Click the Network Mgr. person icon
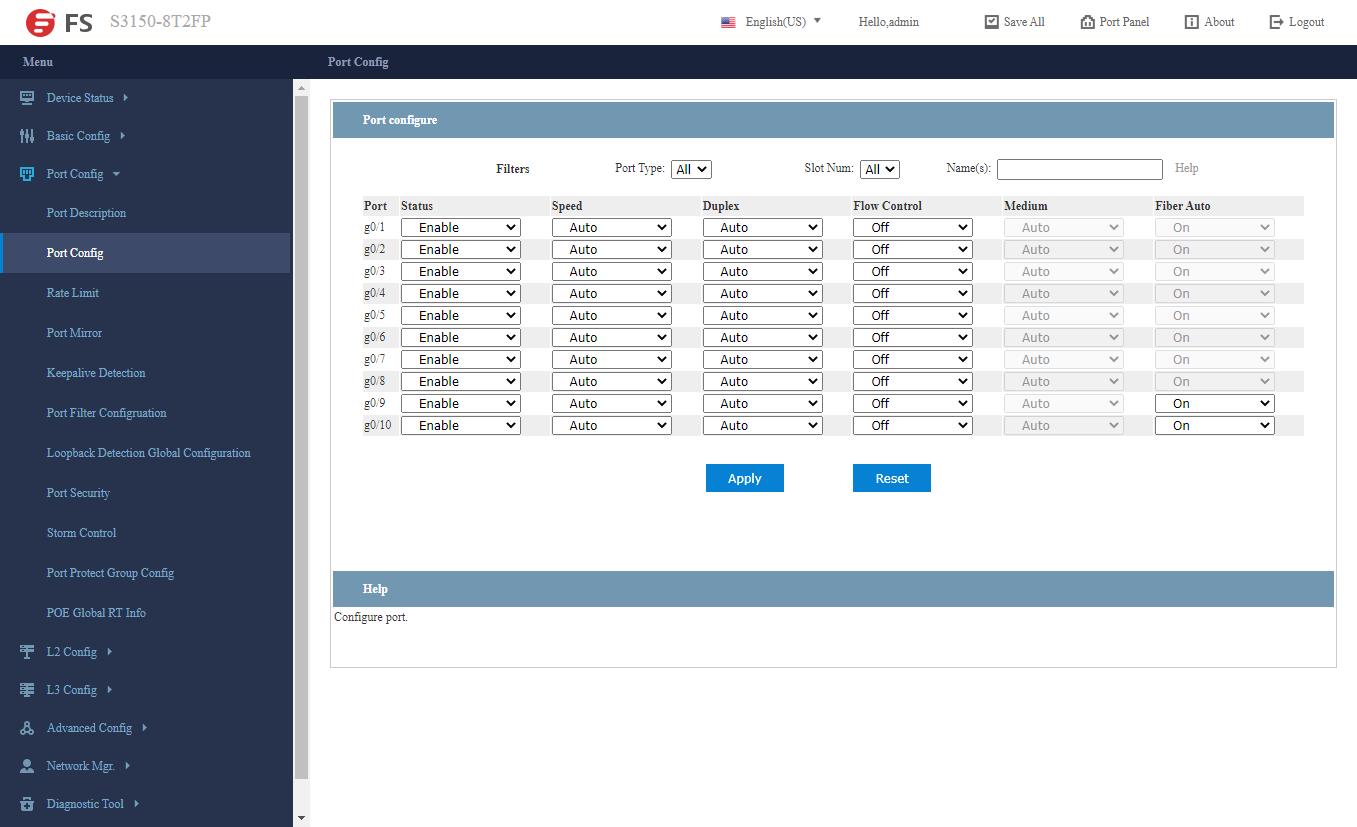 27,766
